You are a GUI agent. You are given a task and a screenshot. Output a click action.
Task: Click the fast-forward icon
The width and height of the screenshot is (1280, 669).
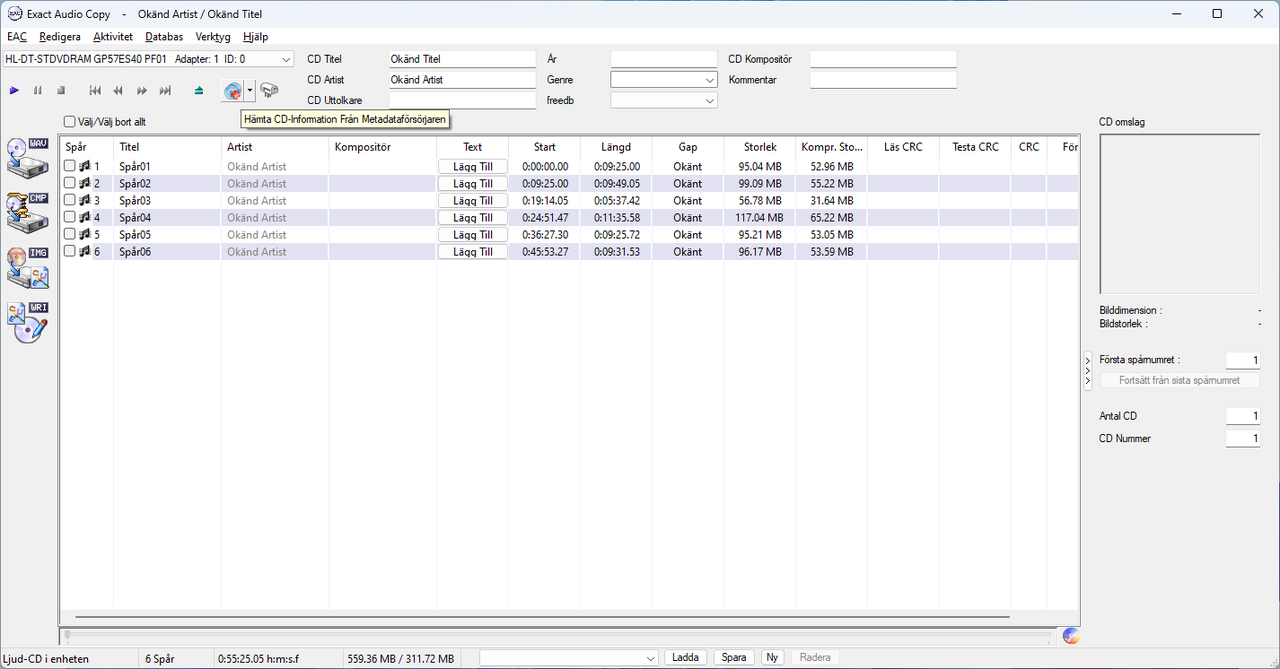click(142, 91)
